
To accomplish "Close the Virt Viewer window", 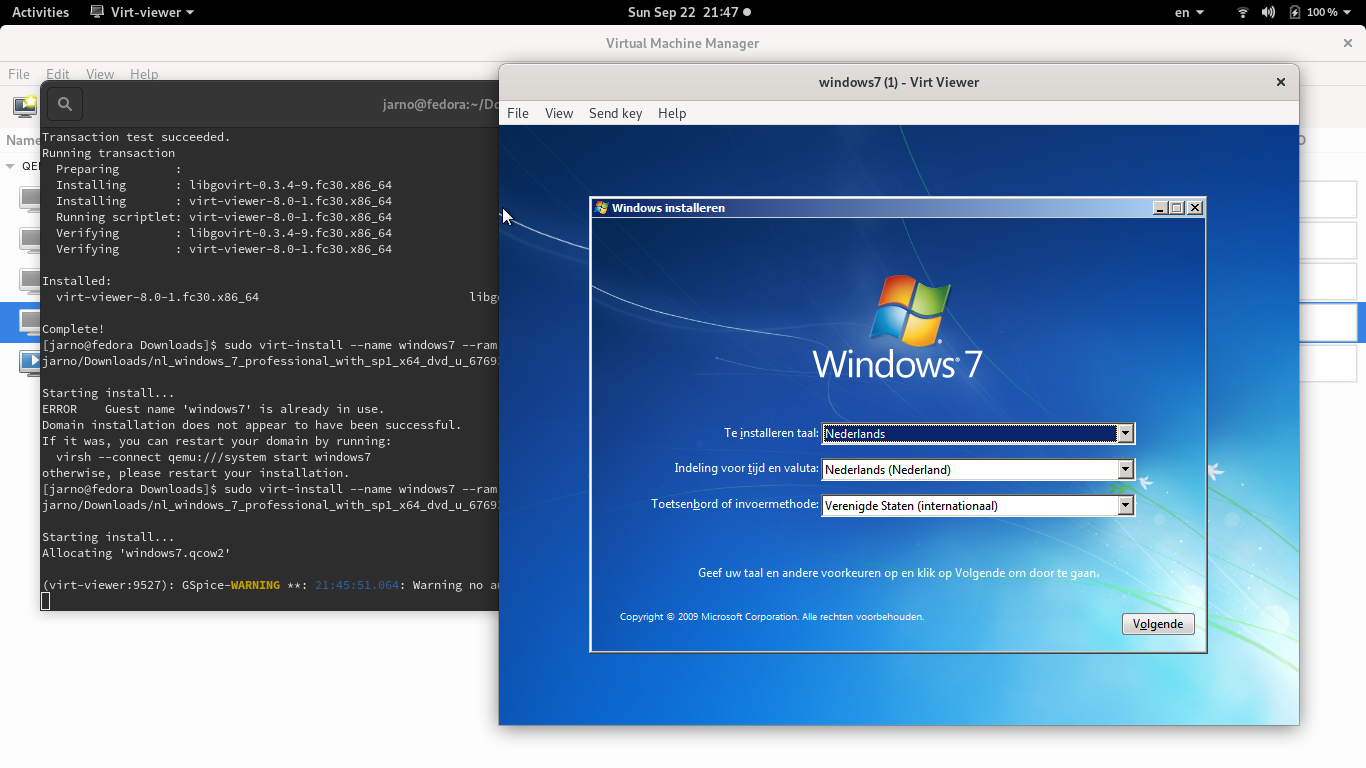I will coord(1280,82).
